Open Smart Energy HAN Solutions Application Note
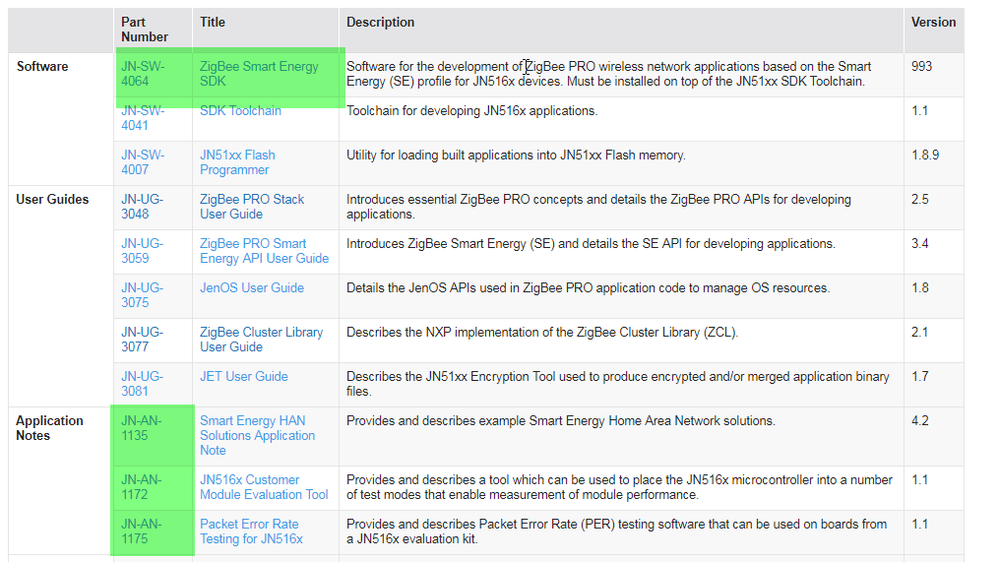The width and height of the screenshot is (999, 562). (257, 436)
